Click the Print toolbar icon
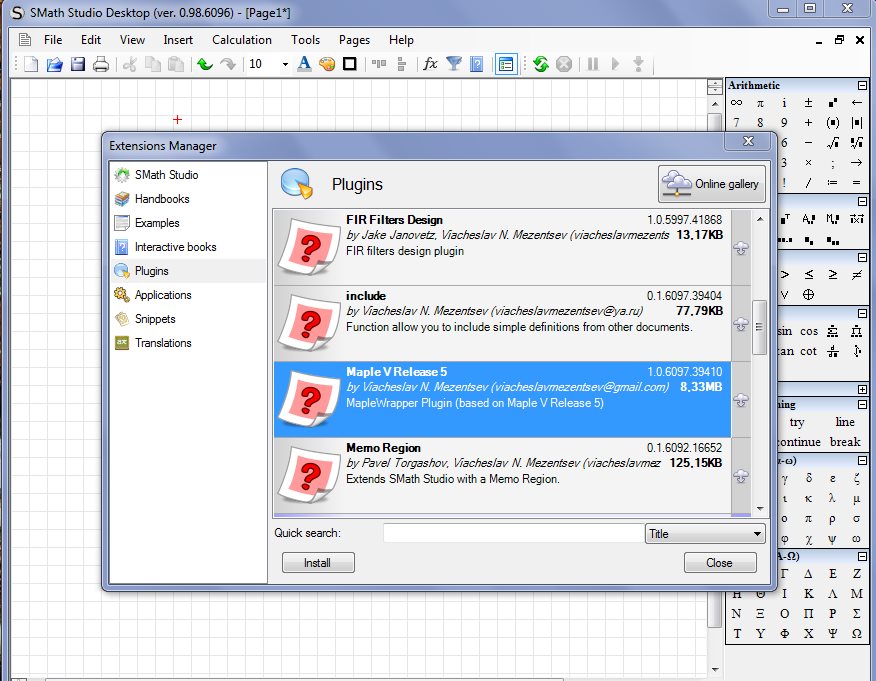Screen dimensions: 876x681 click(101, 65)
